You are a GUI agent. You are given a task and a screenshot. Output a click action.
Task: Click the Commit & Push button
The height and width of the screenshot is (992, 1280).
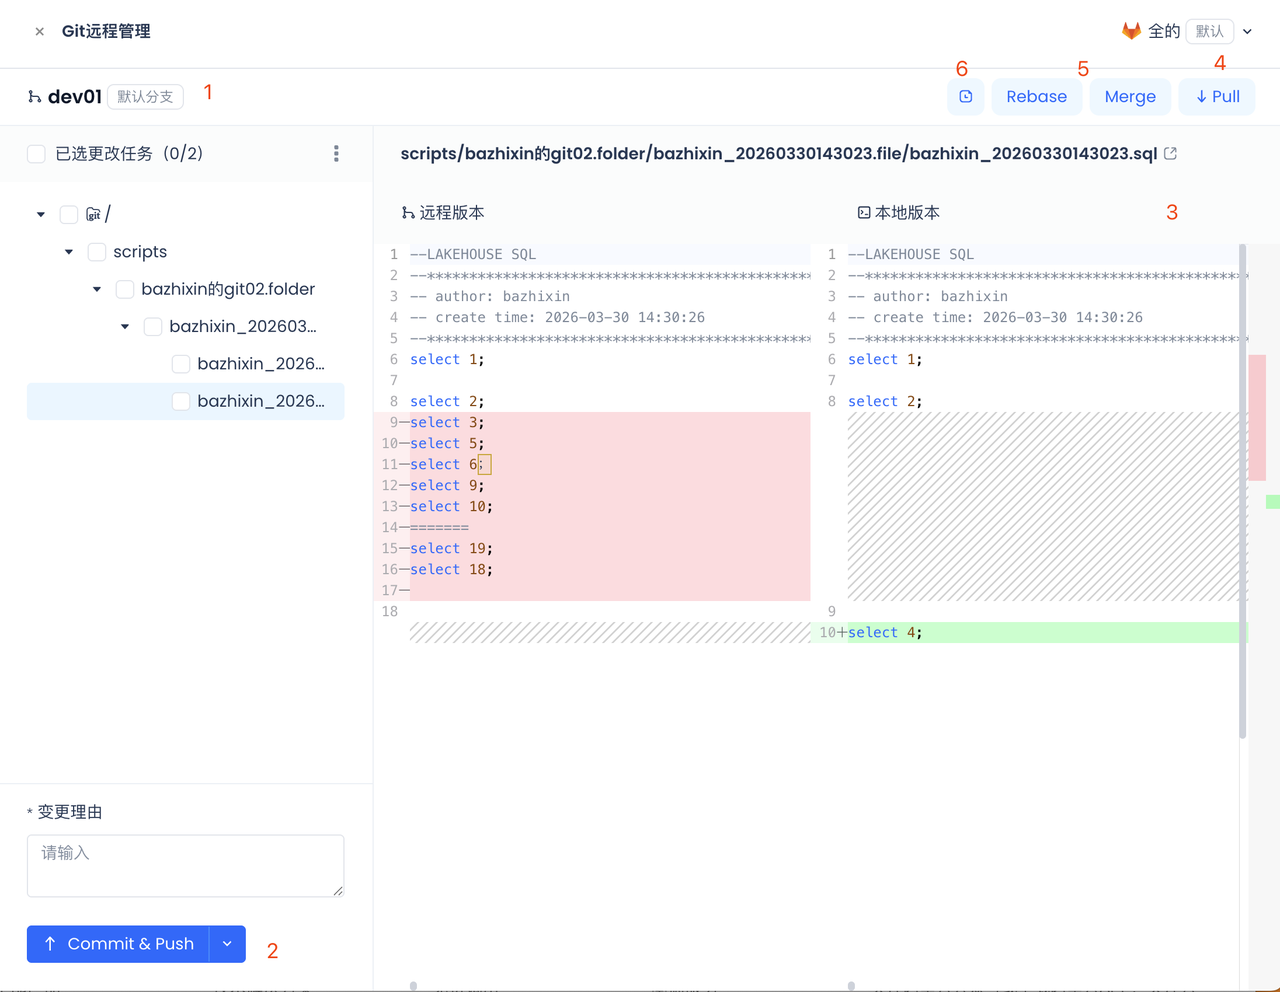pos(118,944)
